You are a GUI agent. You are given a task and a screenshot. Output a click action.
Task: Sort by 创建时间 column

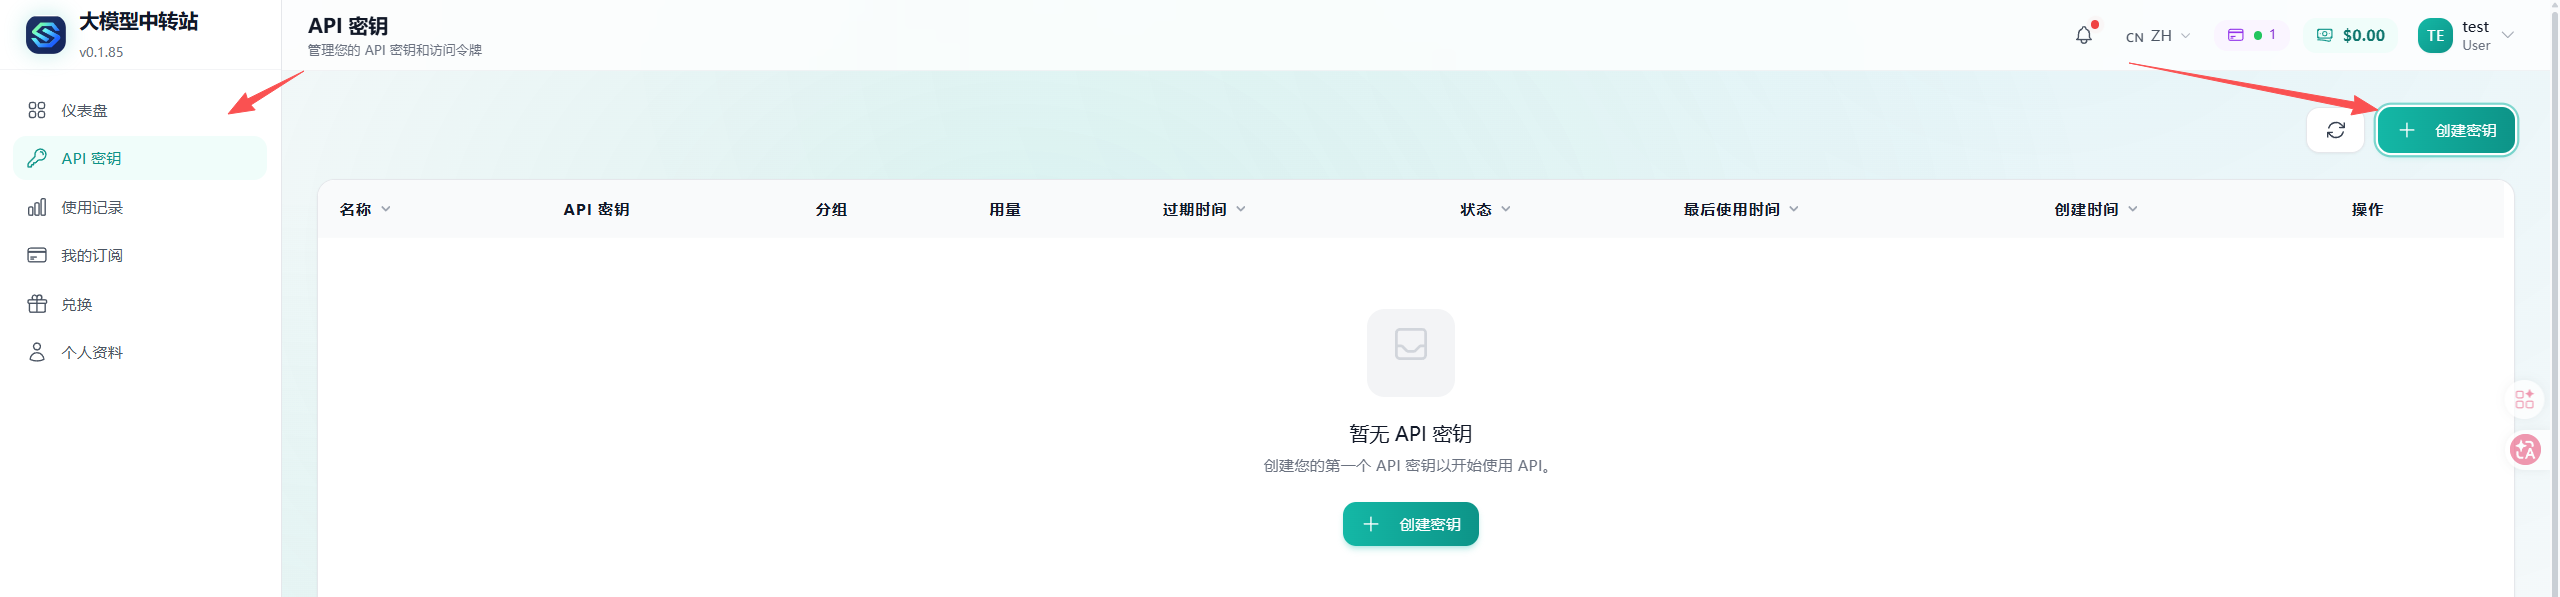2096,209
